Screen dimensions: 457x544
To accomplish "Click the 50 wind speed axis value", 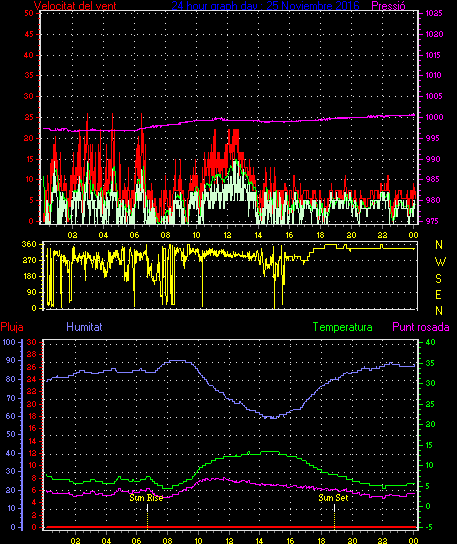I will [29, 13].
